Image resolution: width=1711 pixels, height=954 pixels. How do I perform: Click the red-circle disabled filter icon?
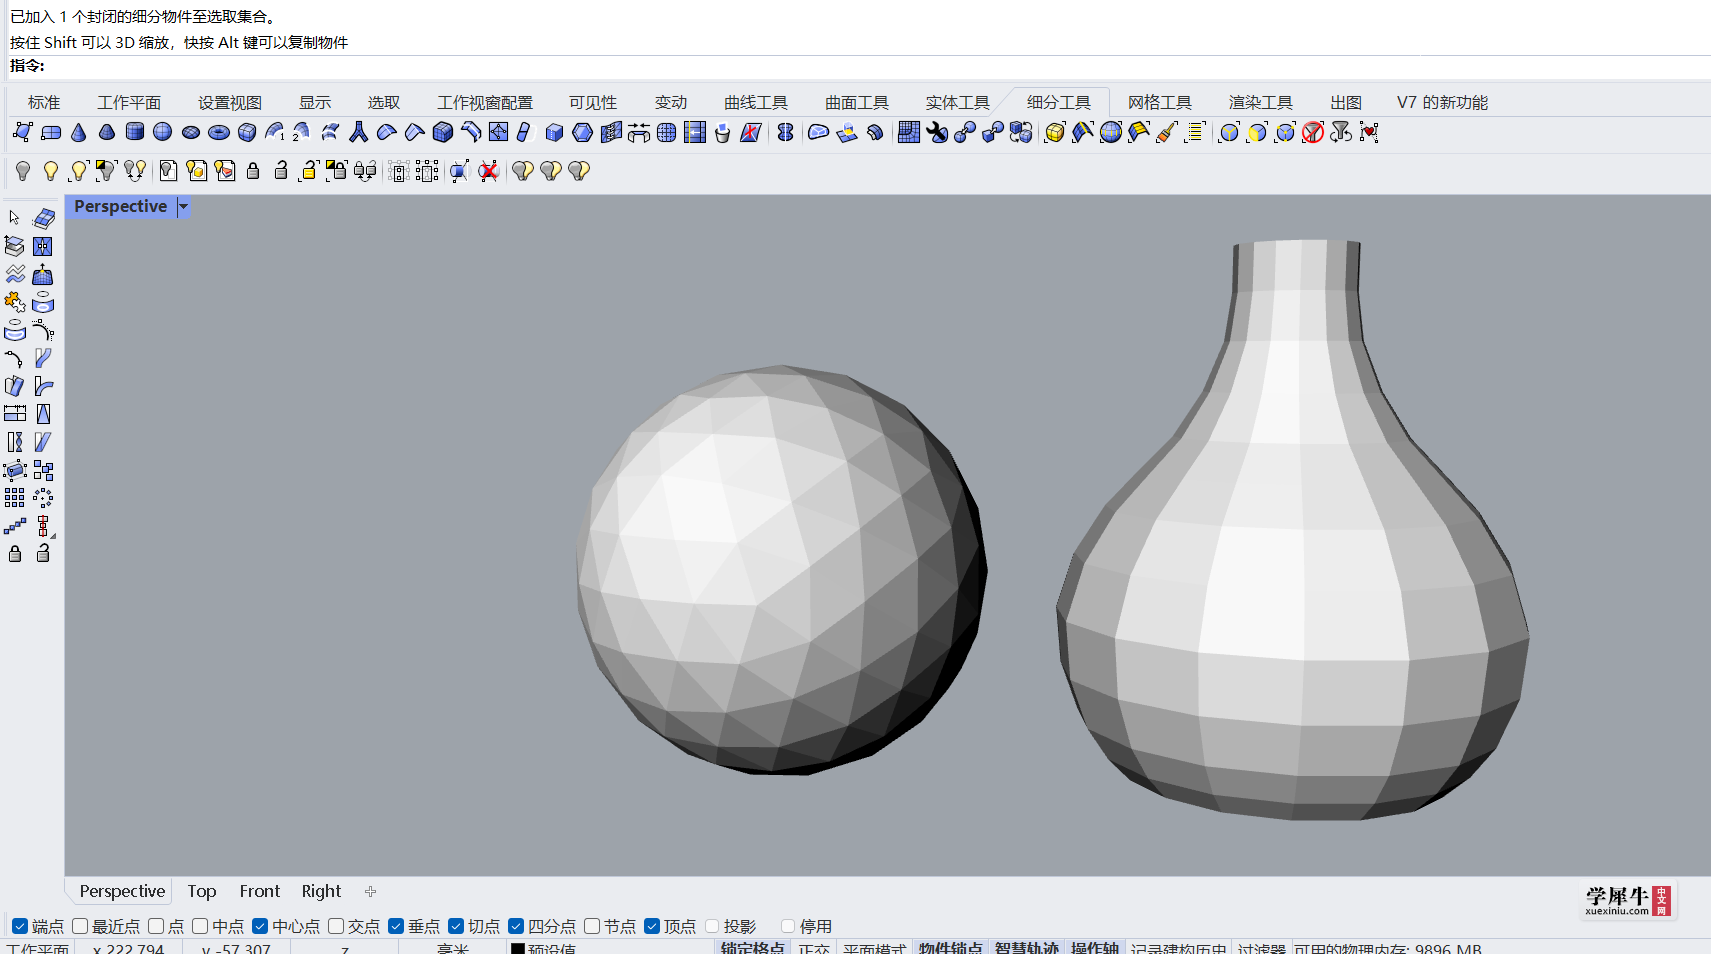1313,132
